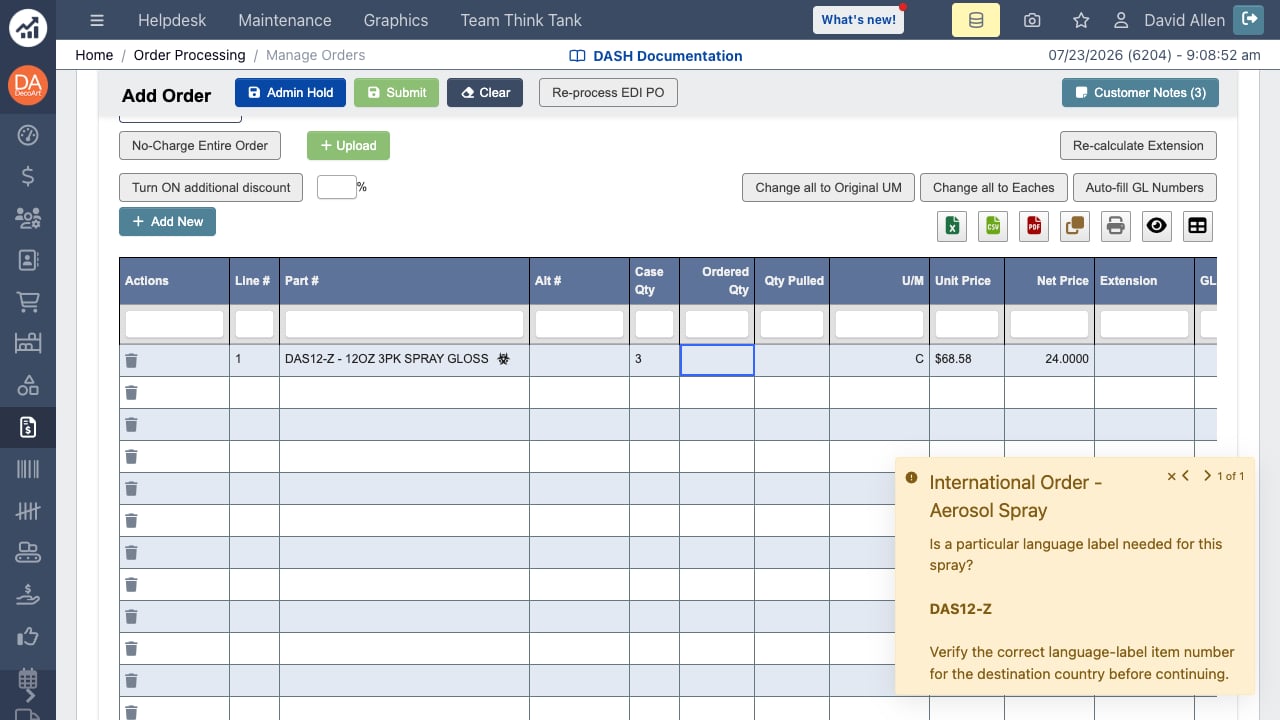Screen dimensions: 1280x720
Task: Turn ON additional discount
Action: pos(211,187)
